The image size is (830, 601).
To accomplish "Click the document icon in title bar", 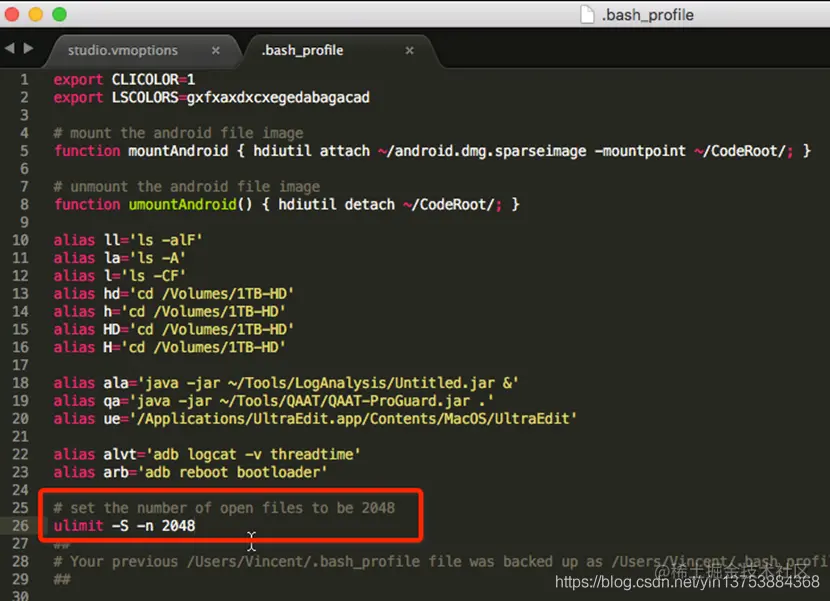I will coord(587,14).
